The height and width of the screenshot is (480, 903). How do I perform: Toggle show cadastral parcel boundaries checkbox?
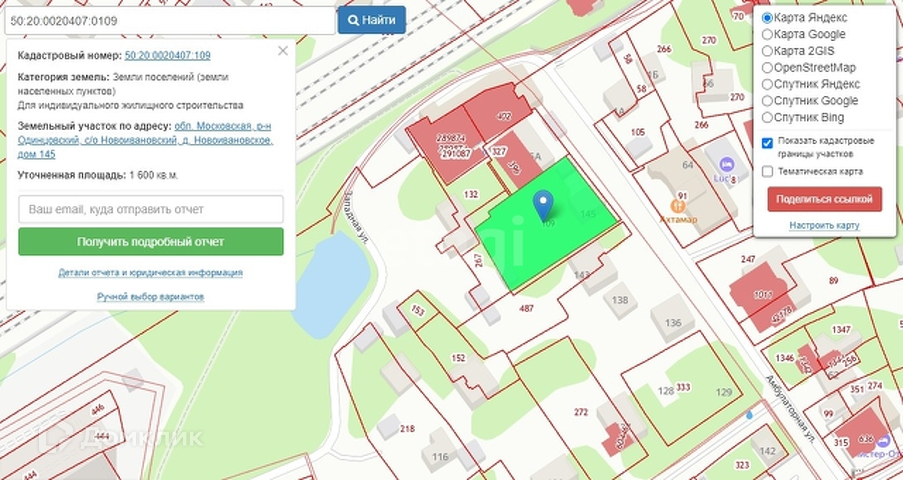coord(767,143)
